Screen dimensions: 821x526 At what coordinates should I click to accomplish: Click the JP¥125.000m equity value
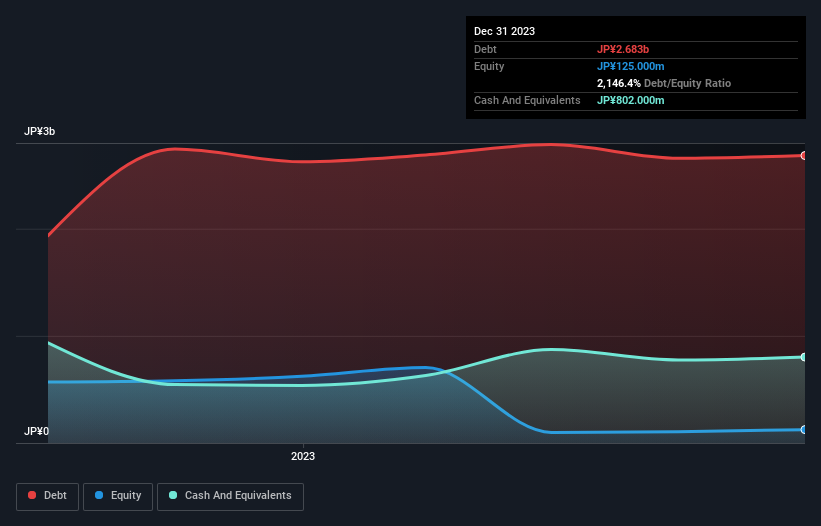pos(630,66)
